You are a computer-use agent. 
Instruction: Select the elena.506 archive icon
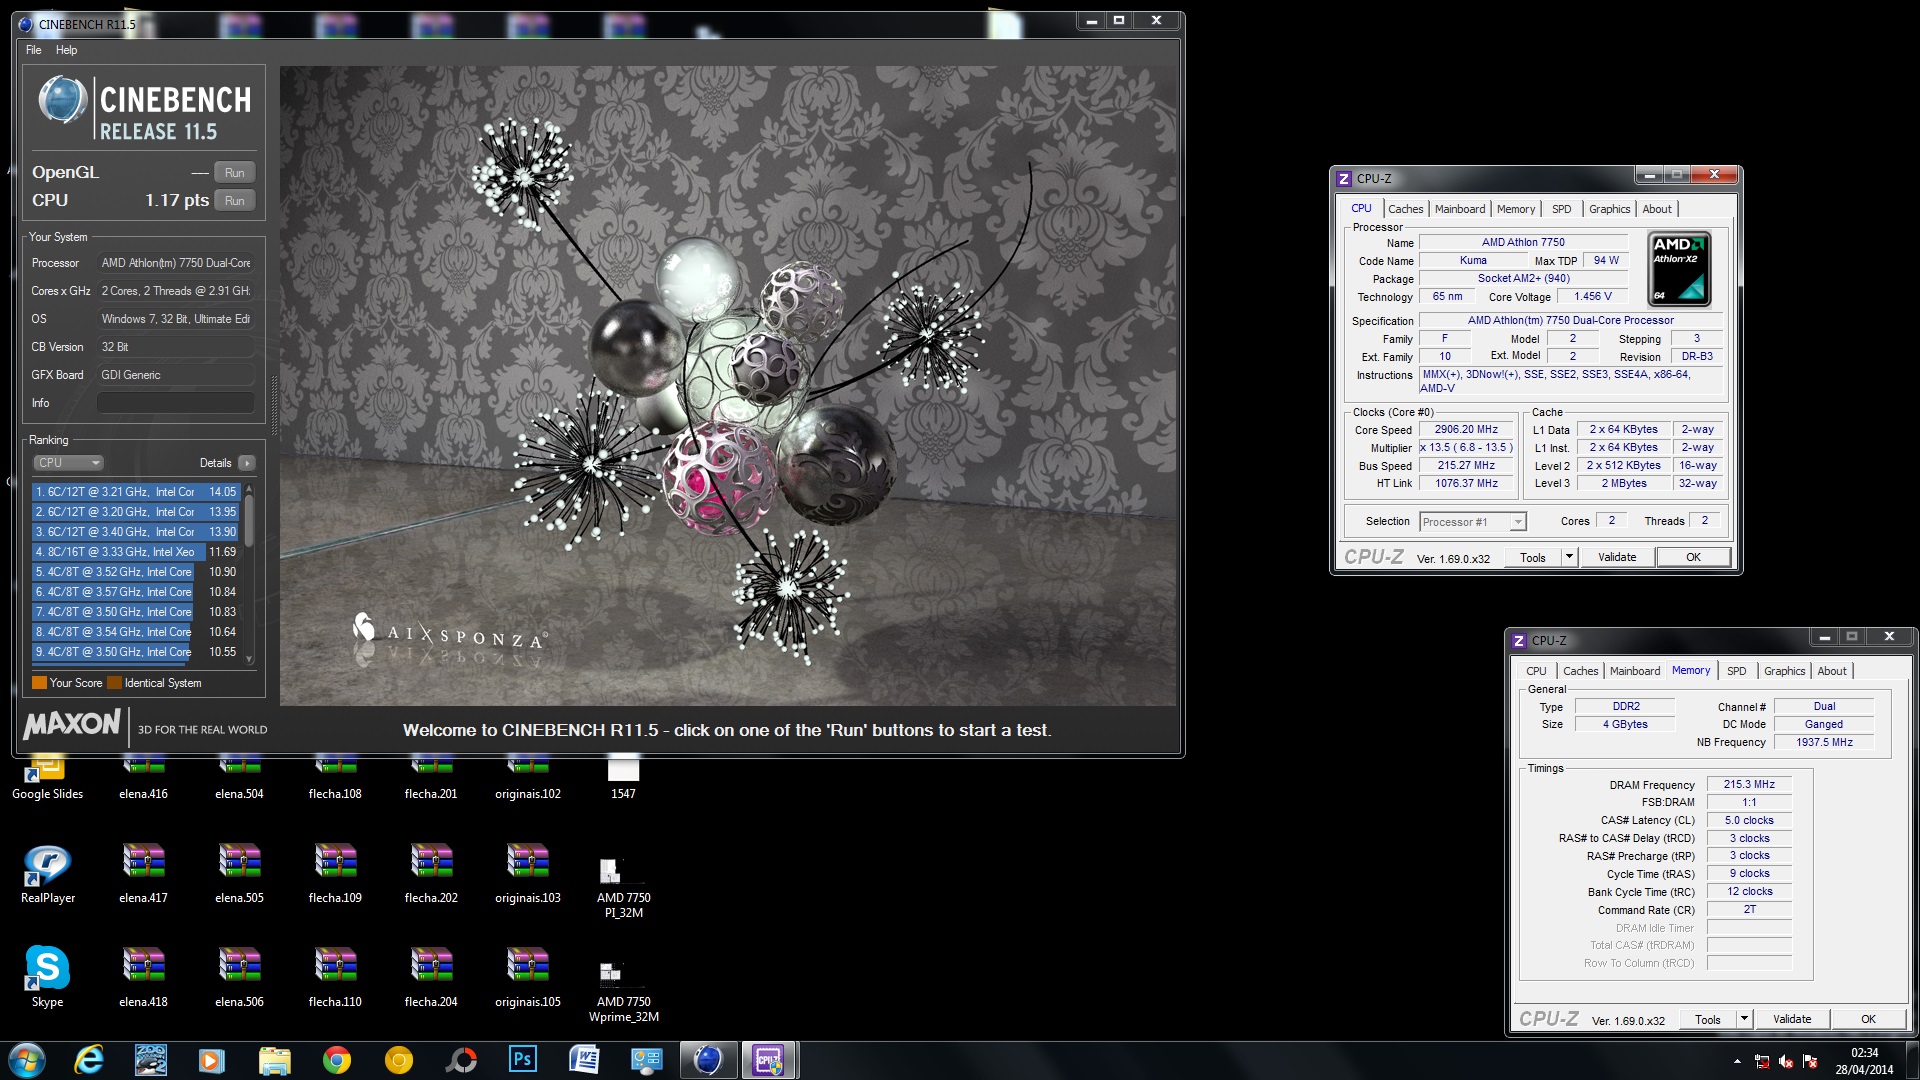tap(239, 976)
